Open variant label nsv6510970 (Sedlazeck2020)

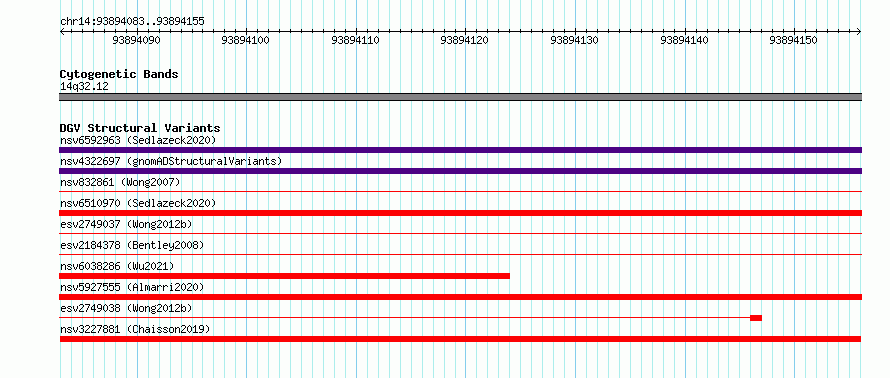pyautogui.click(x=138, y=203)
